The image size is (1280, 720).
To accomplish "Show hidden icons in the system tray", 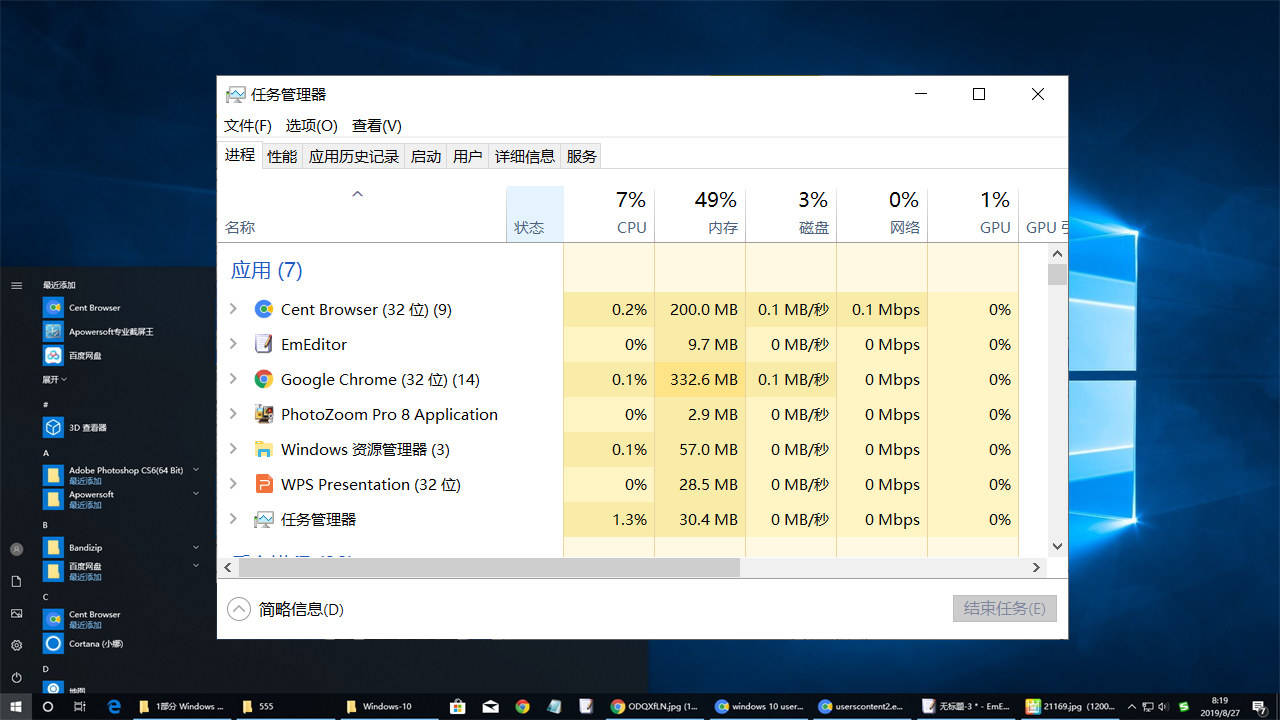I will click(x=1131, y=706).
